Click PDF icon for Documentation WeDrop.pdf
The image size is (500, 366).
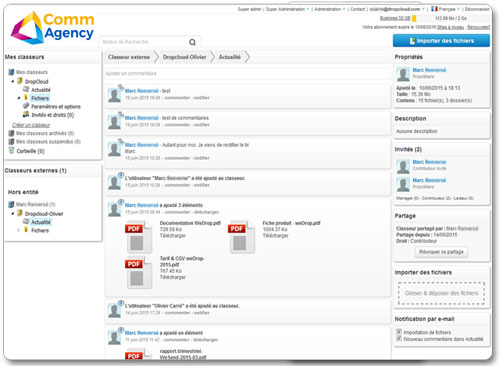pyautogui.click(x=139, y=237)
